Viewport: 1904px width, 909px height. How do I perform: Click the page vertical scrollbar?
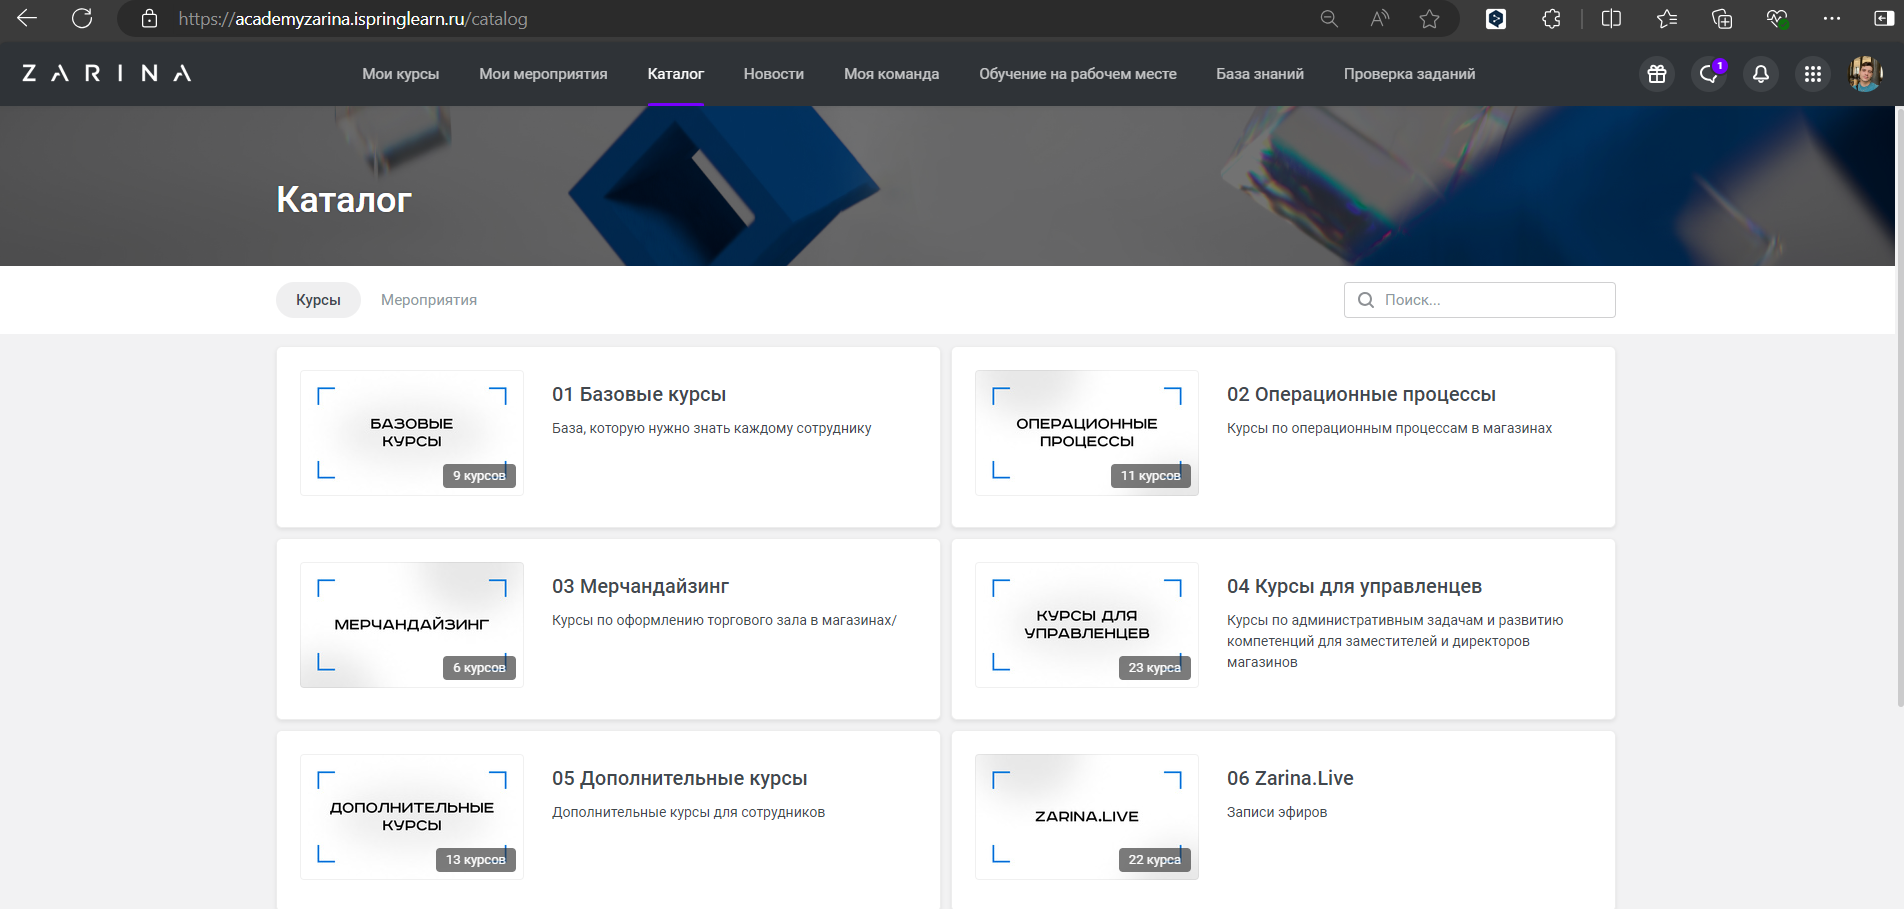coord(1897,400)
